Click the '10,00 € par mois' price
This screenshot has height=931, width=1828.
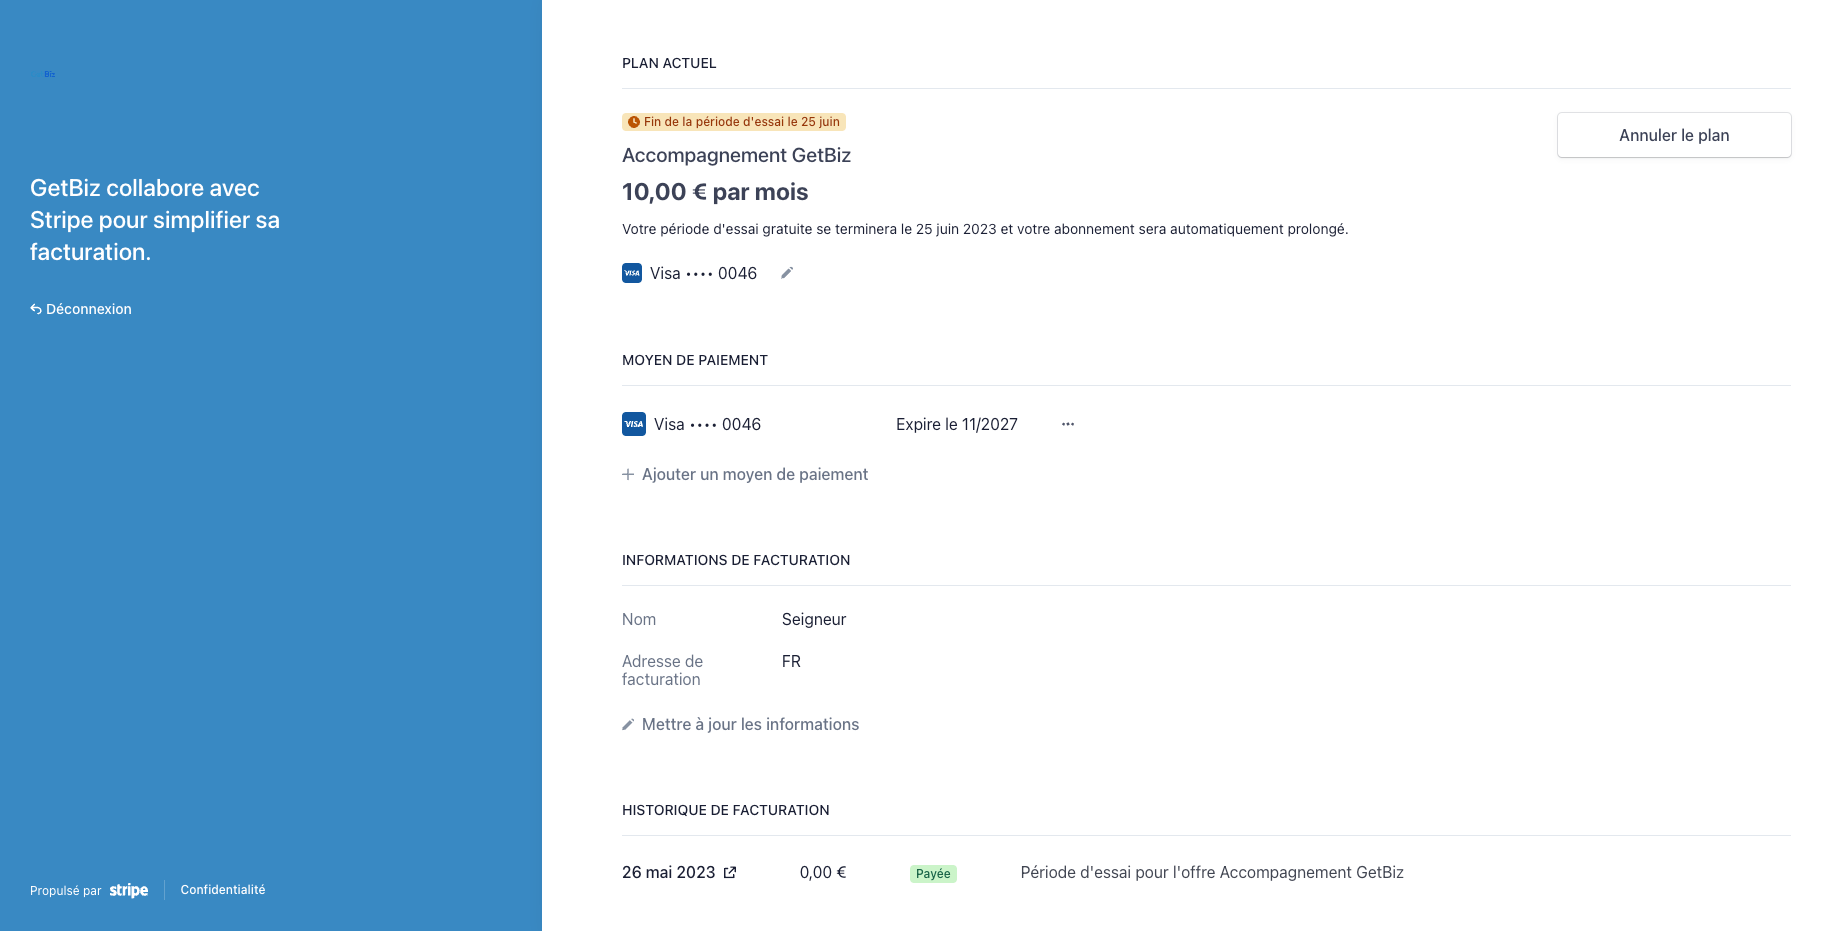pos(715,192)
